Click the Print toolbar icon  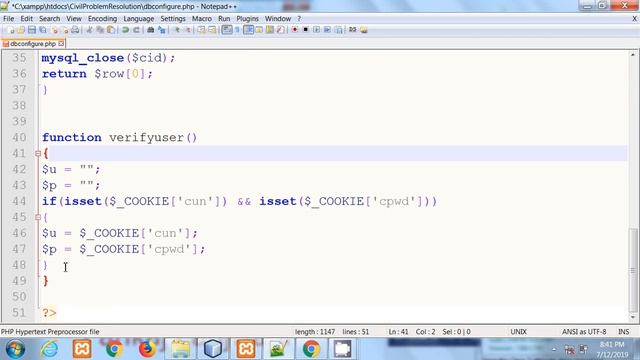click(x=76, y=30)
